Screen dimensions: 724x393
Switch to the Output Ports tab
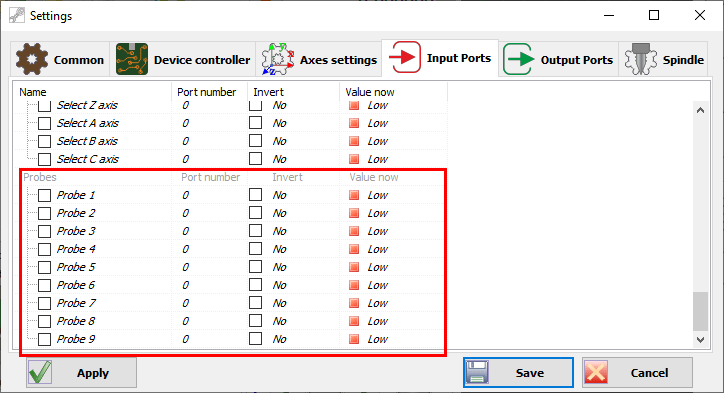(558, 60)
